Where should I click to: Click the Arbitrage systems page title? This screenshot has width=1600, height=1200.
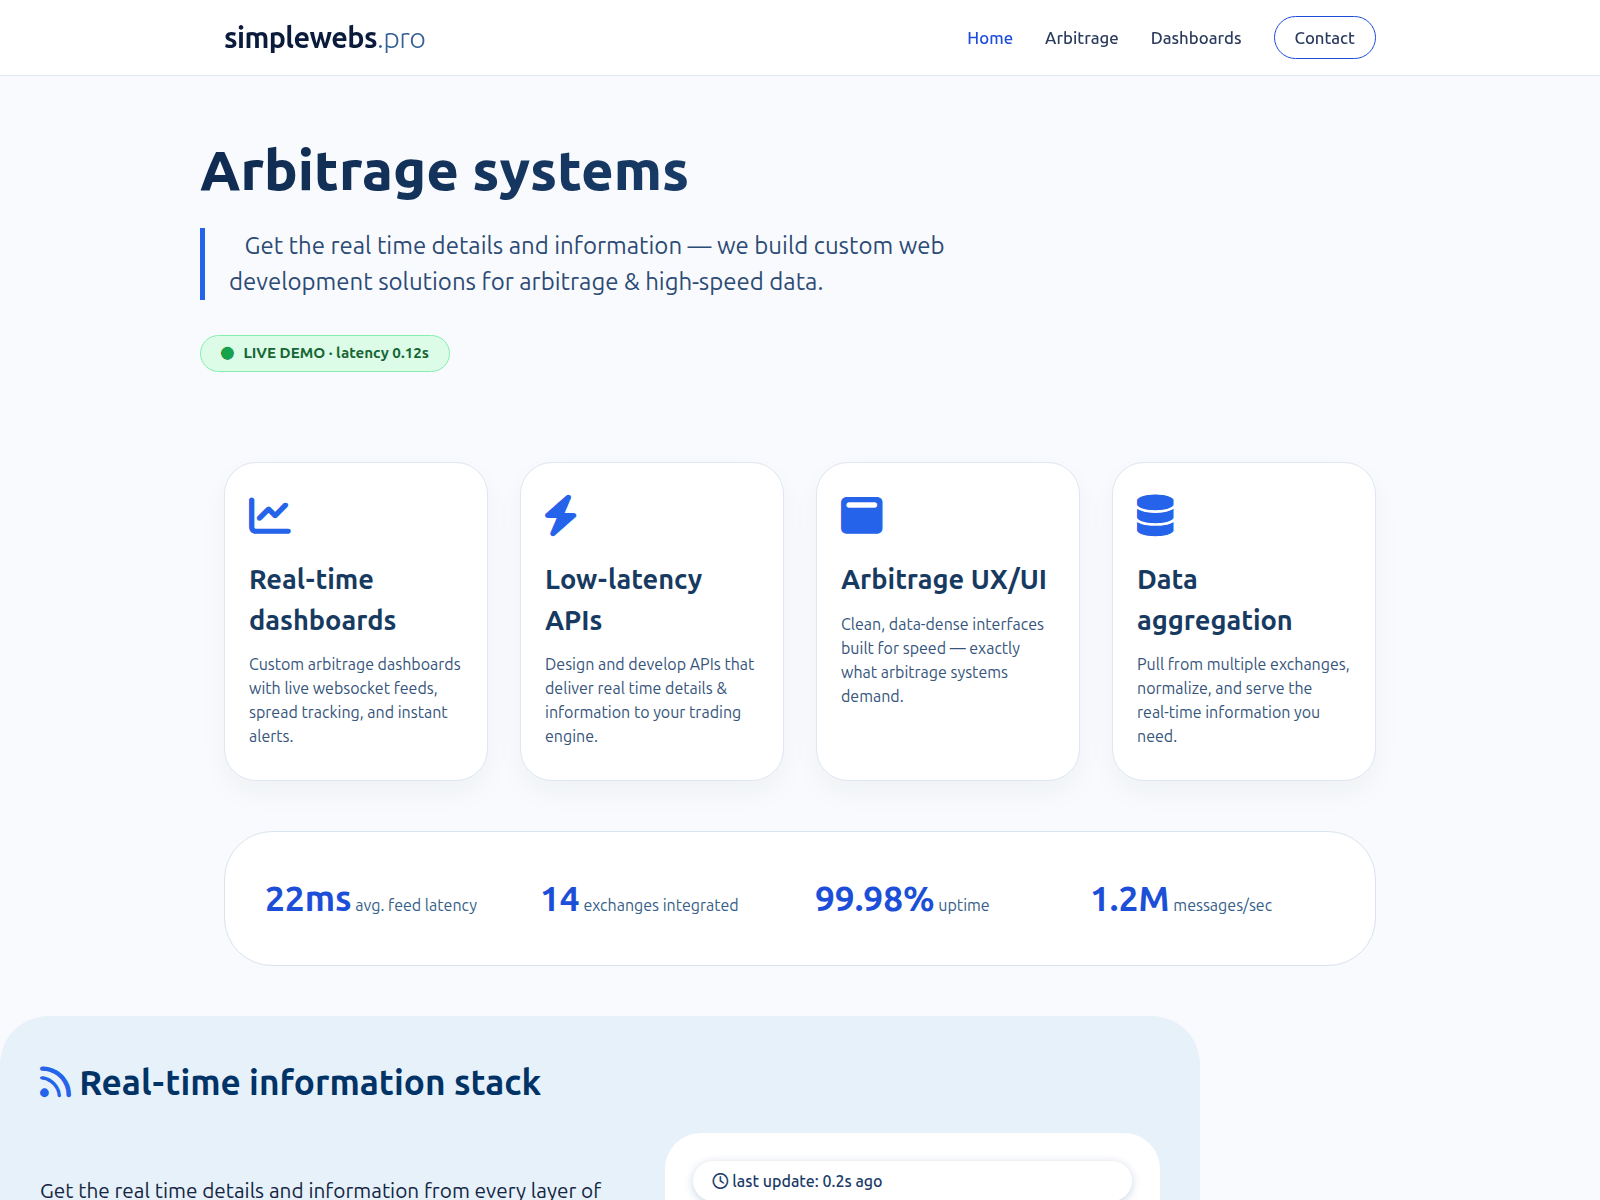point(444,171)
